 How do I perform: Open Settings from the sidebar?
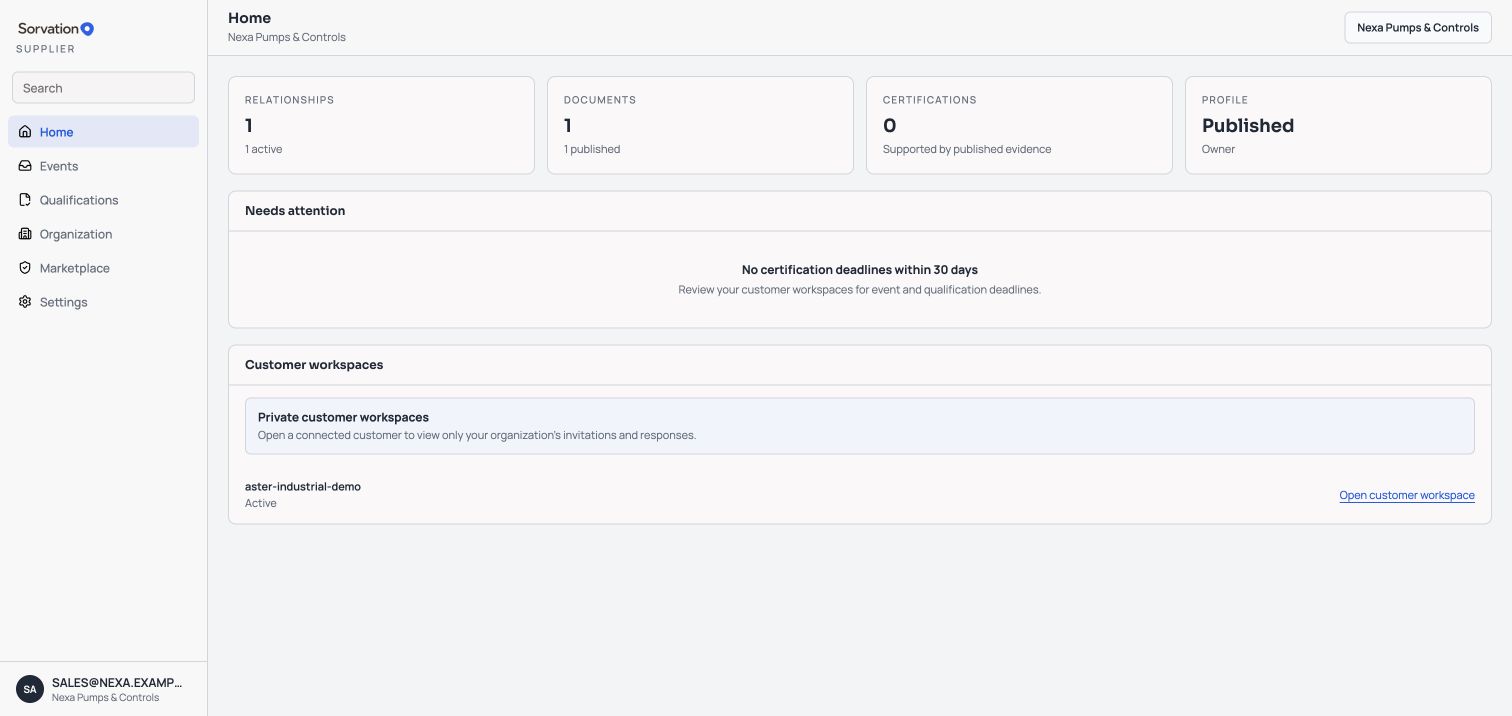tap(104, 302)
